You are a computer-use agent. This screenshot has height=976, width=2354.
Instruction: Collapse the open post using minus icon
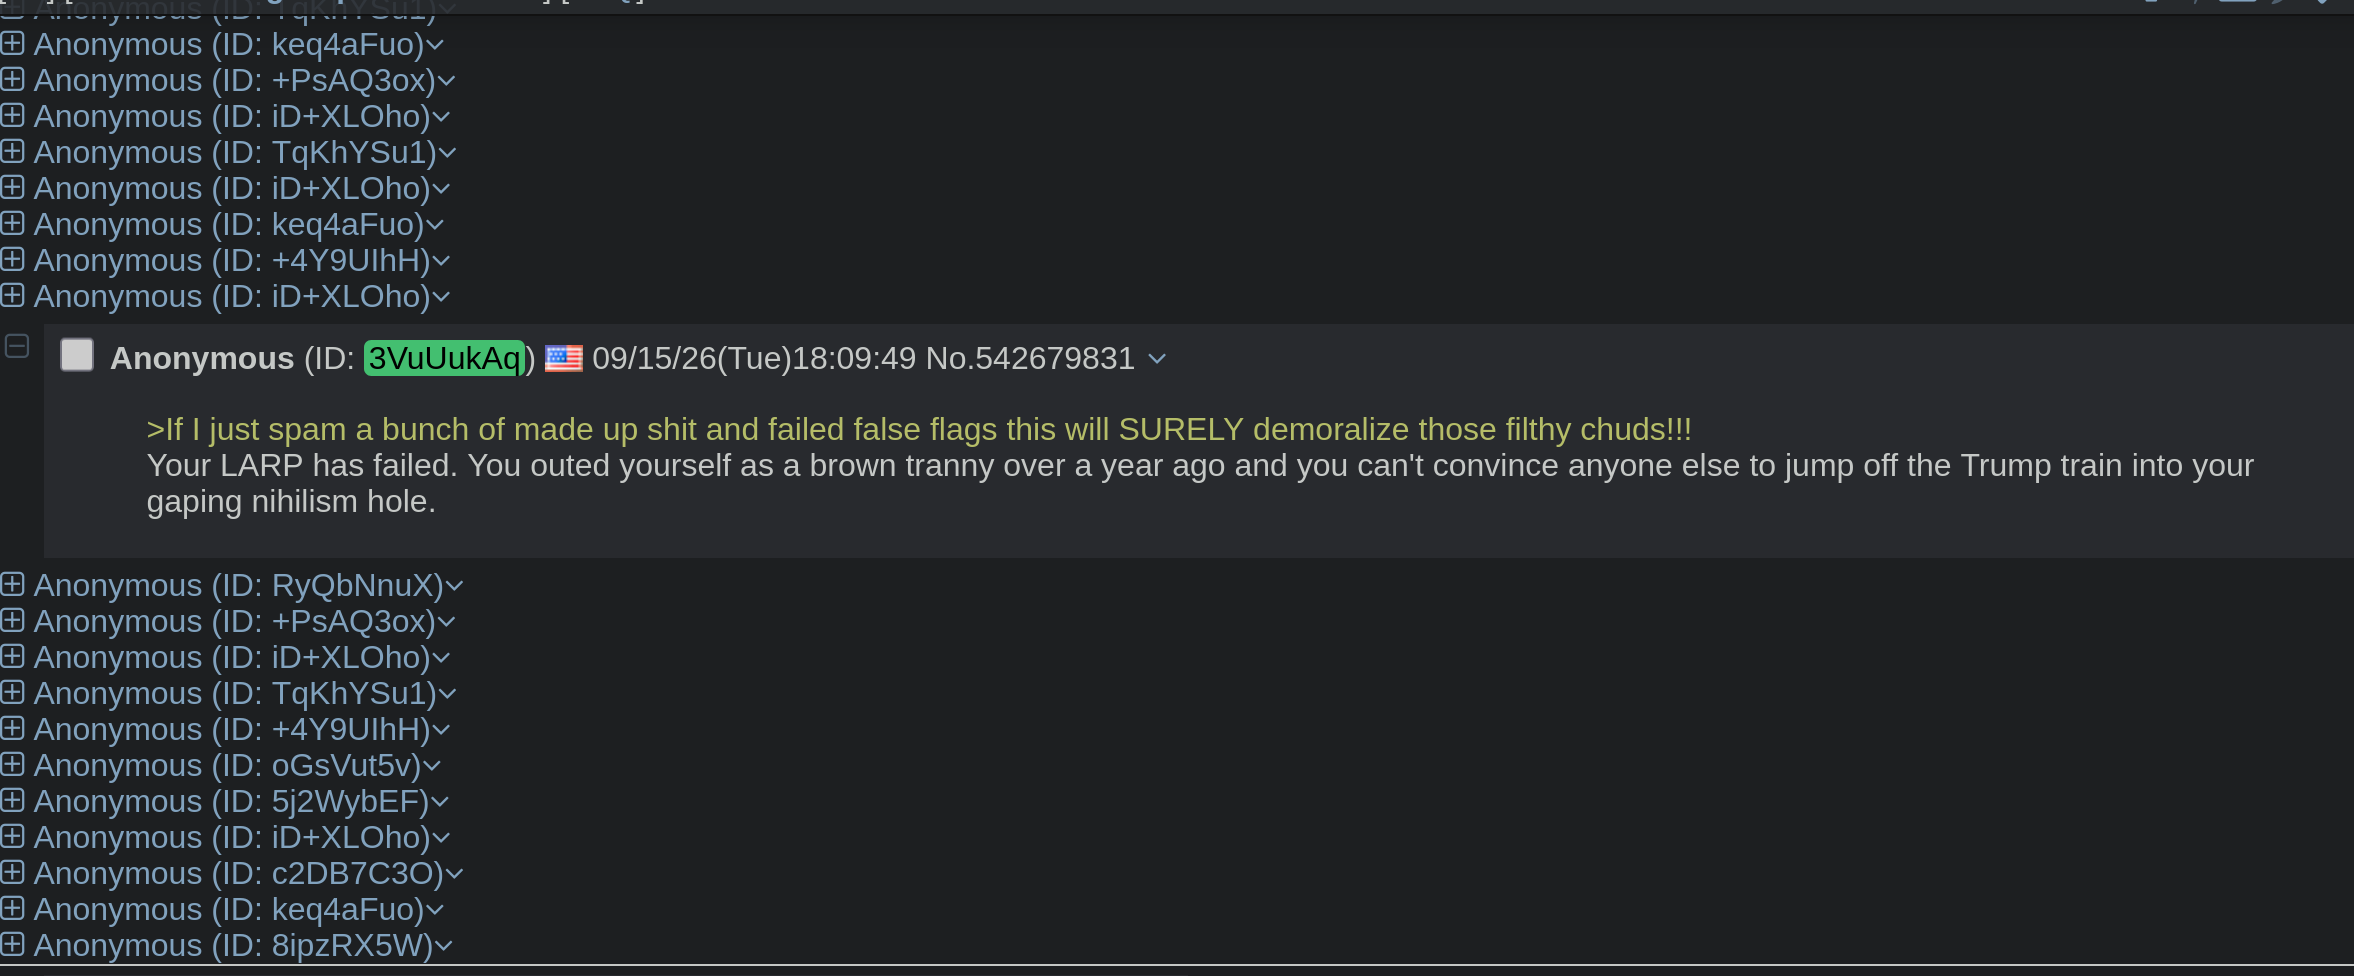pyautogui.click(x=17, y=346)
